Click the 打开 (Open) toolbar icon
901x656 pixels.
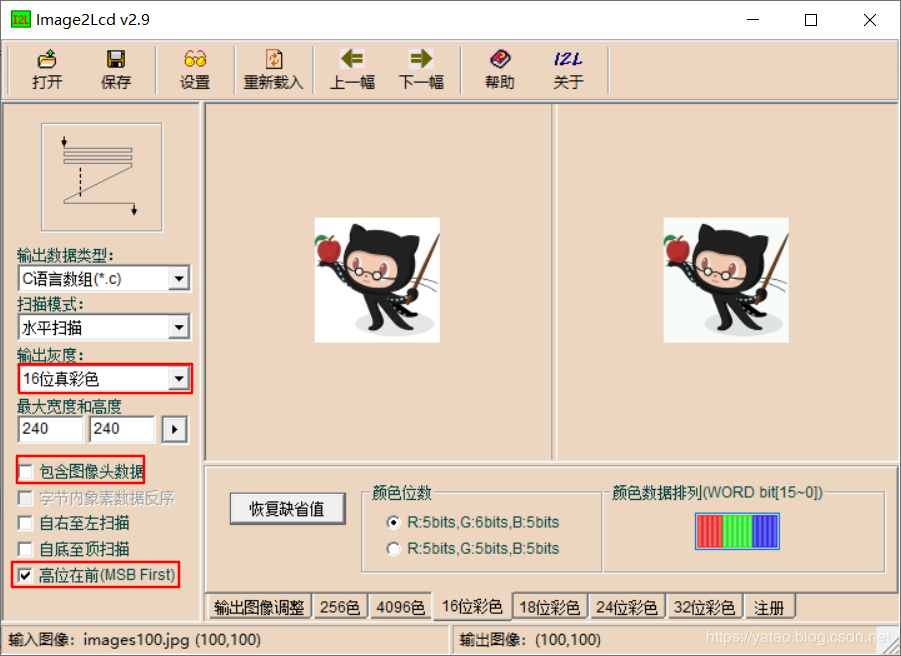pyautogui.click(x=47, y=59)
